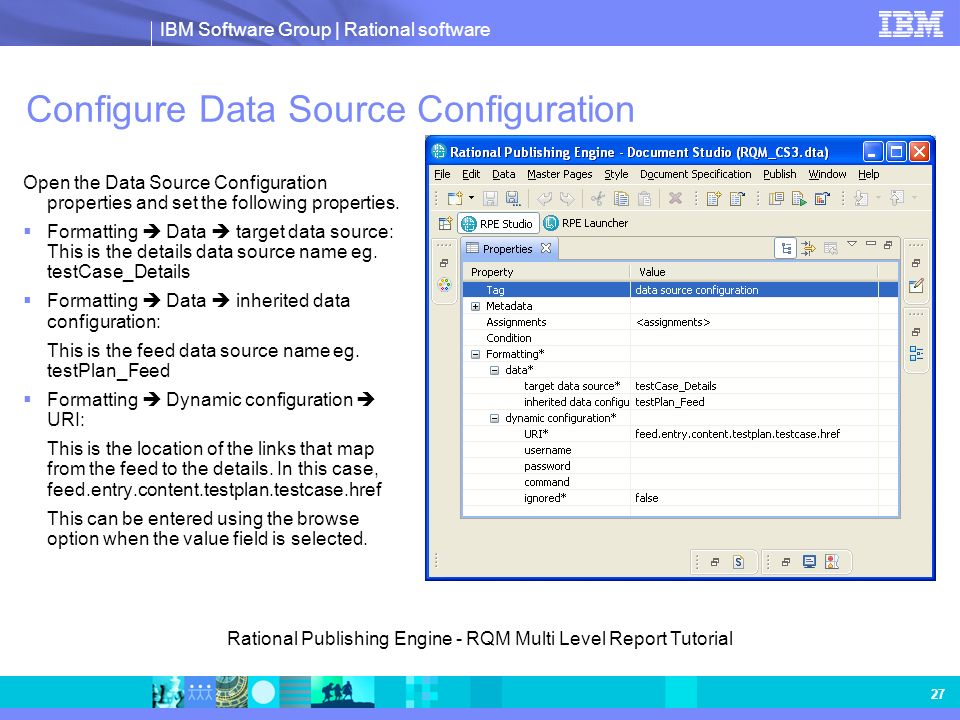The height and width of the screenshot is (720, 960).
Task: Click the Save toolbar icon
Action: click(x=490, y=198)
